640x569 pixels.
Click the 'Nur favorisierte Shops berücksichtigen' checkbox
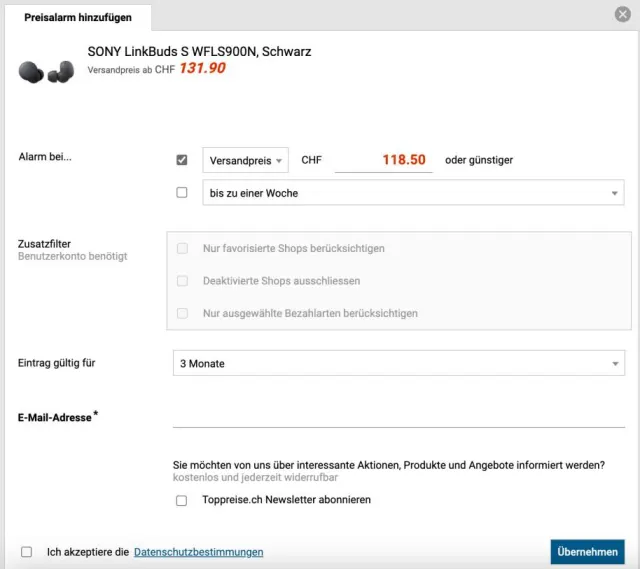click(182, 248)
